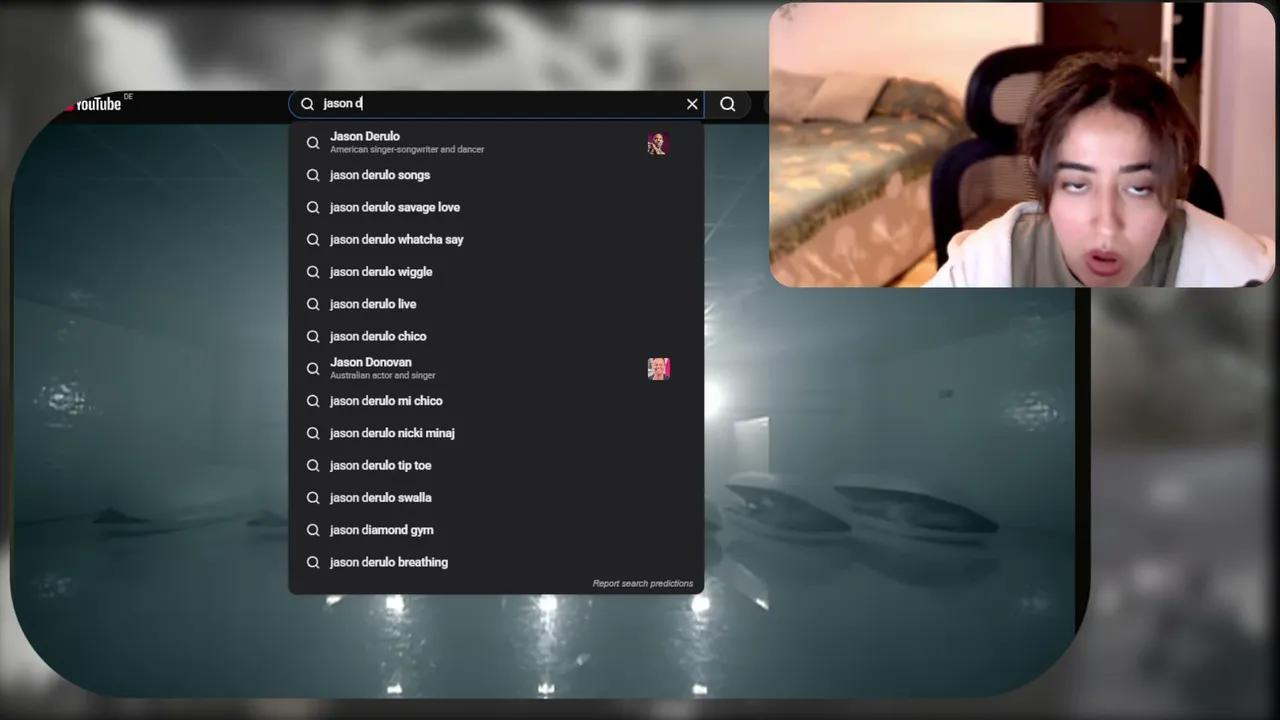Select the Jason Donovan actor suggestion
Image resolution: width=1280 pixels, height=720 pixels.
pos(496,368)
